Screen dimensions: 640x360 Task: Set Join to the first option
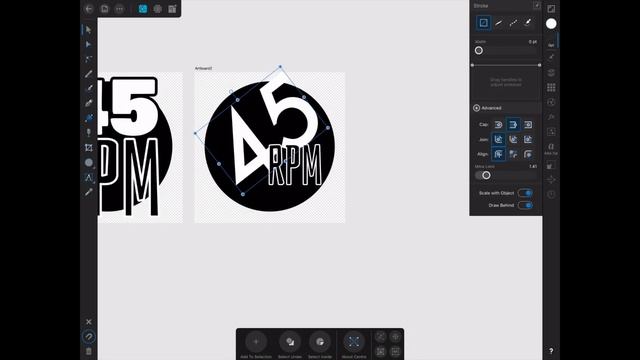[498, 139]
